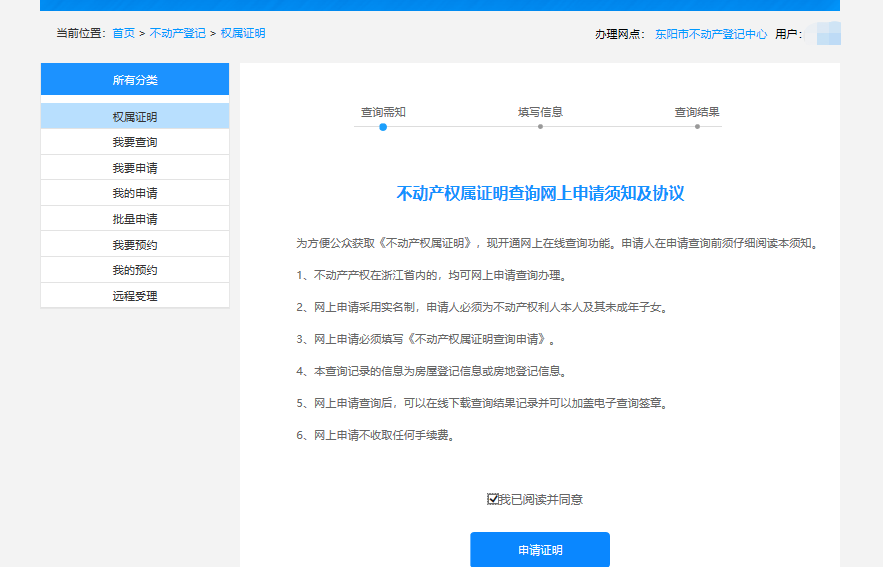Click the 查询结果 step marker dot
The width and height of the screenshot is (883, 567).
click(697, 127)
